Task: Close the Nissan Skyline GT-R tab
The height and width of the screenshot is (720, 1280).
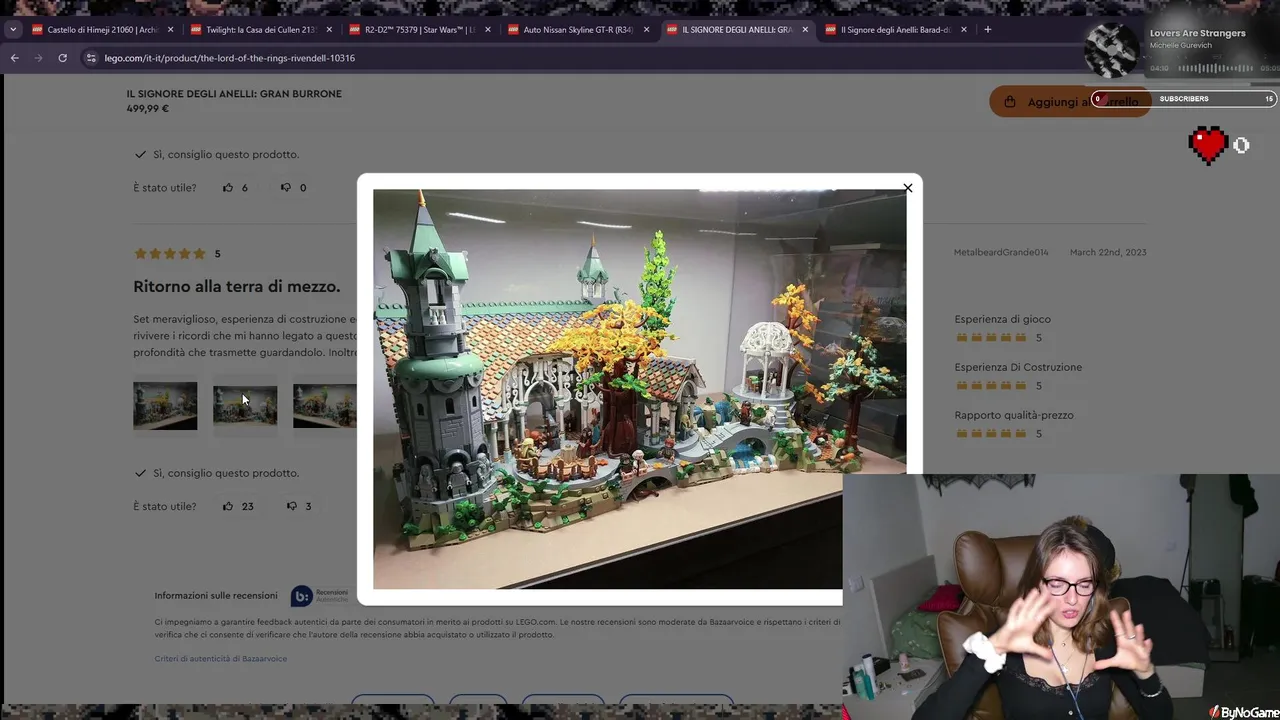Action: point(646,30)
